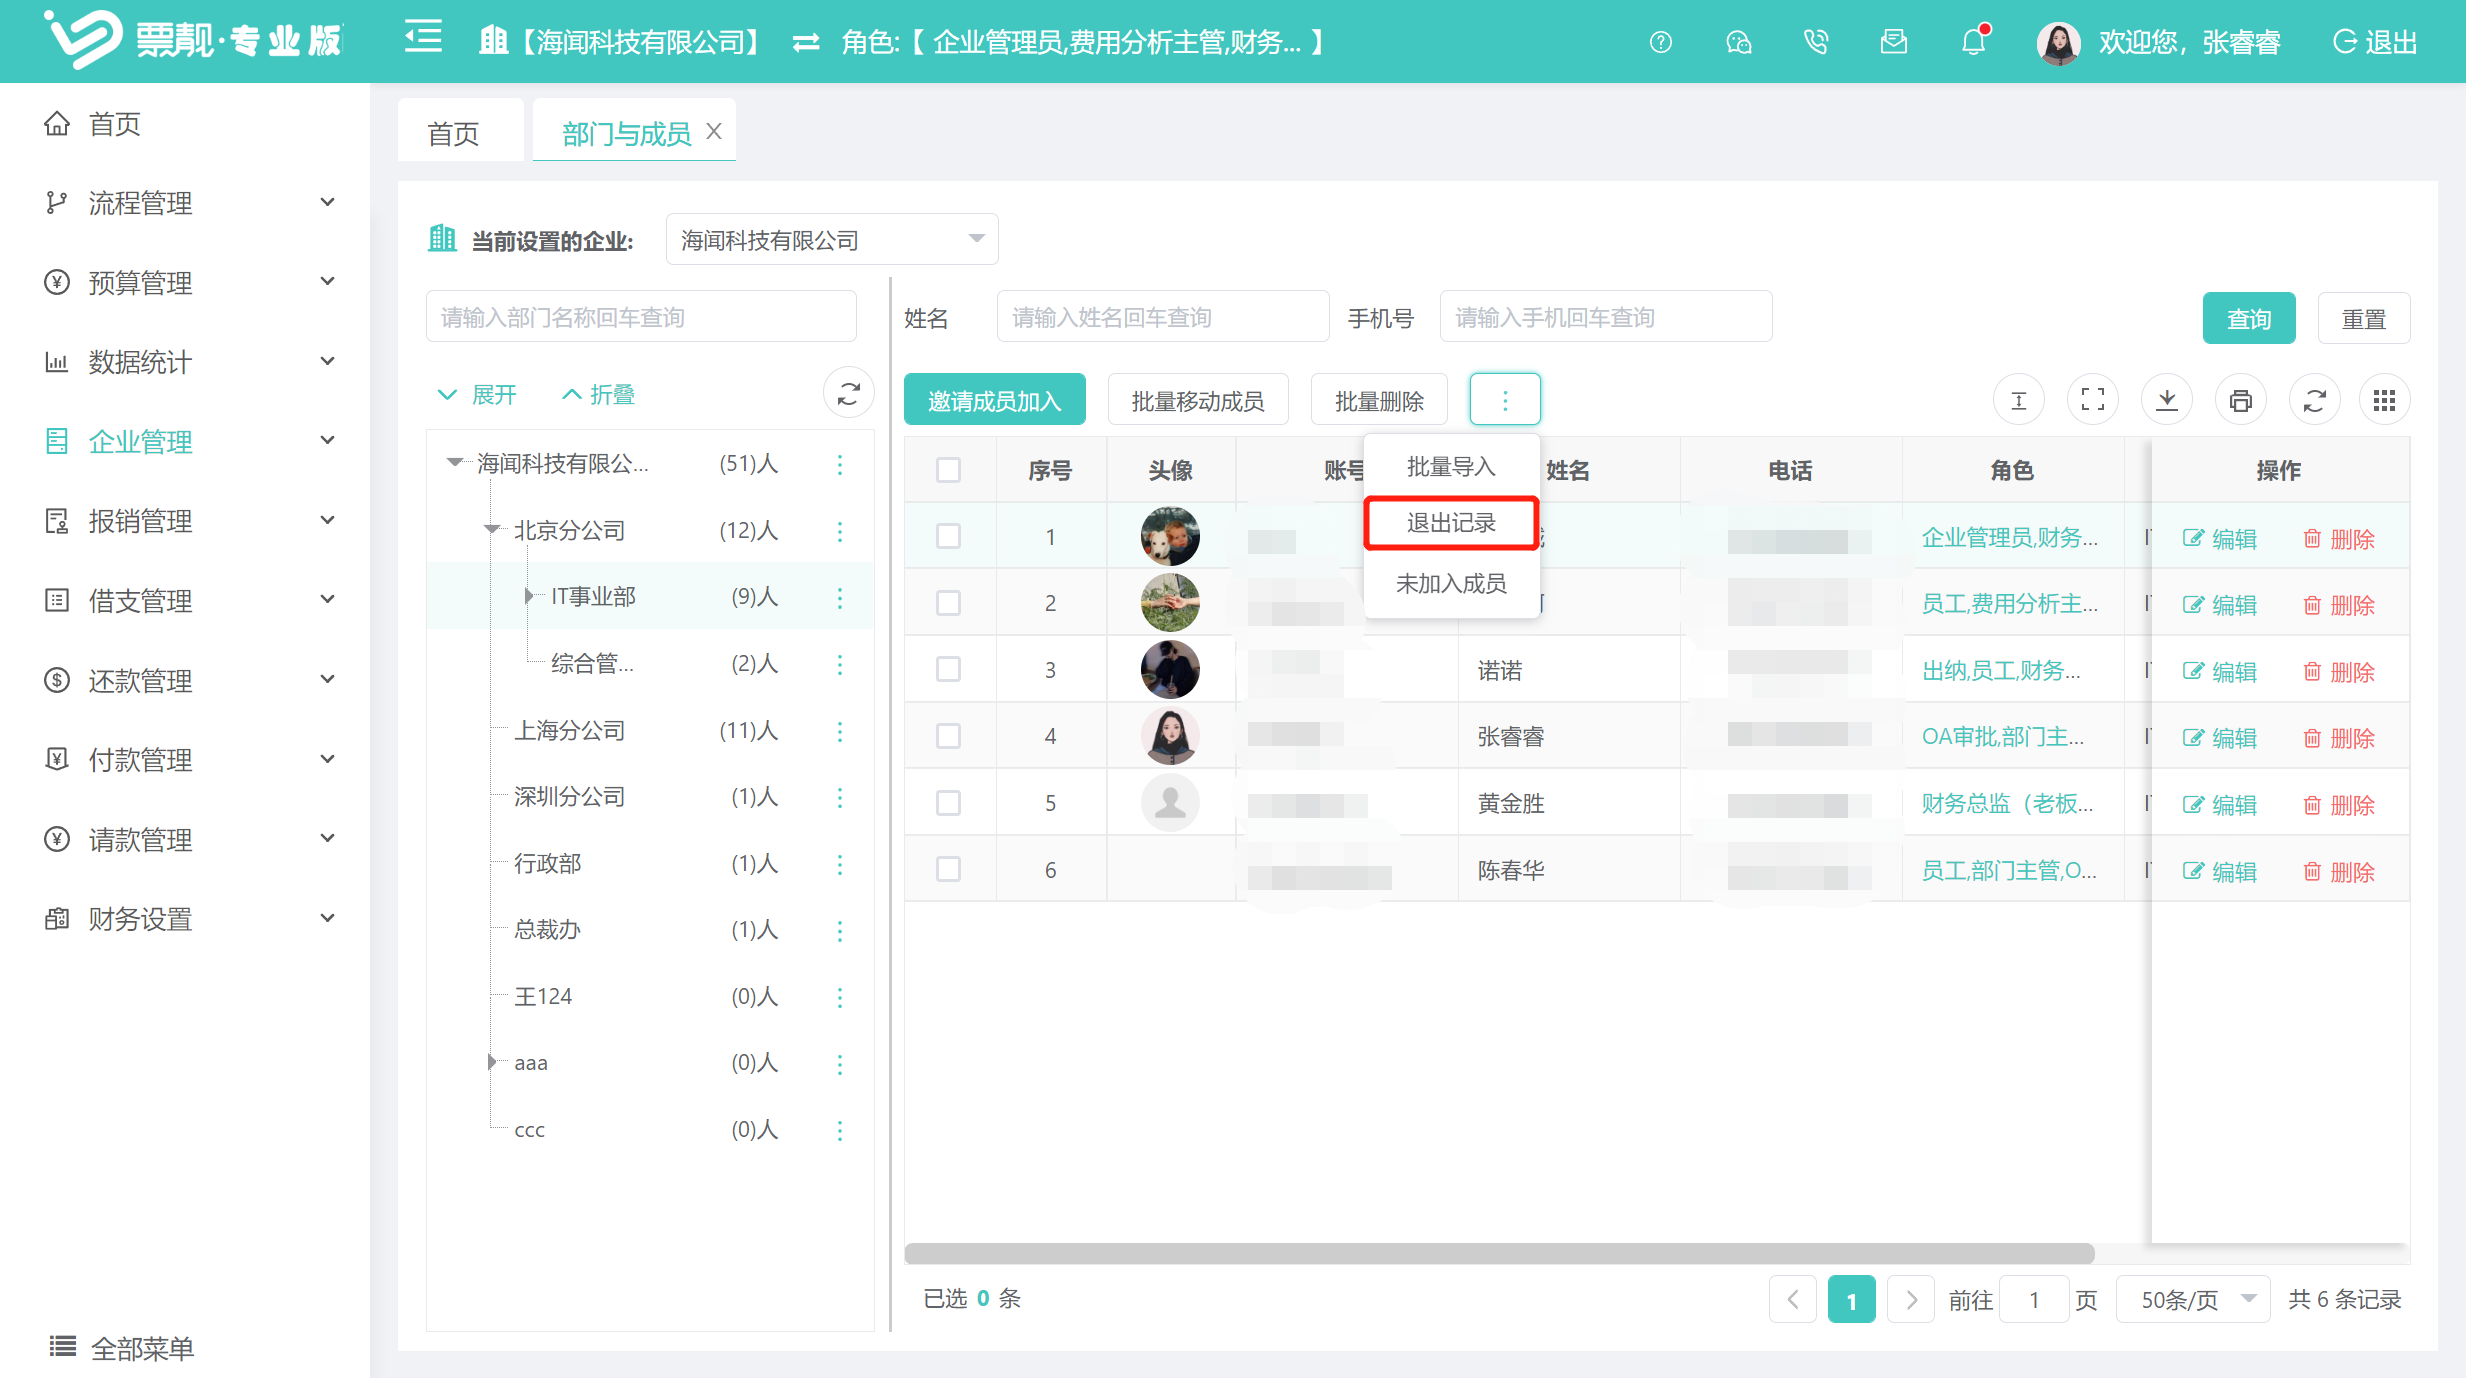The image size is (2466, 1378).
Task: Open help question mark icon
Action: point(1661,42)
